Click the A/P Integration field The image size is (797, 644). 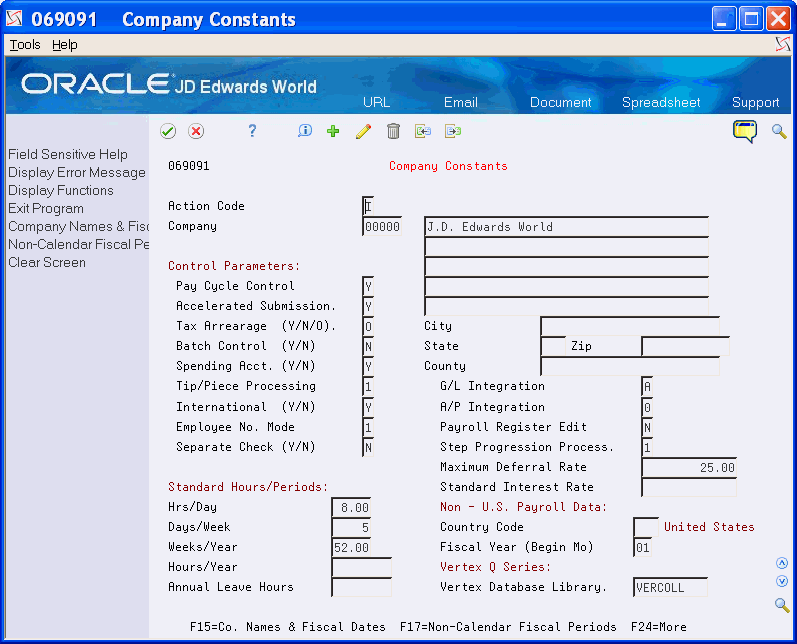coord(647,407)
